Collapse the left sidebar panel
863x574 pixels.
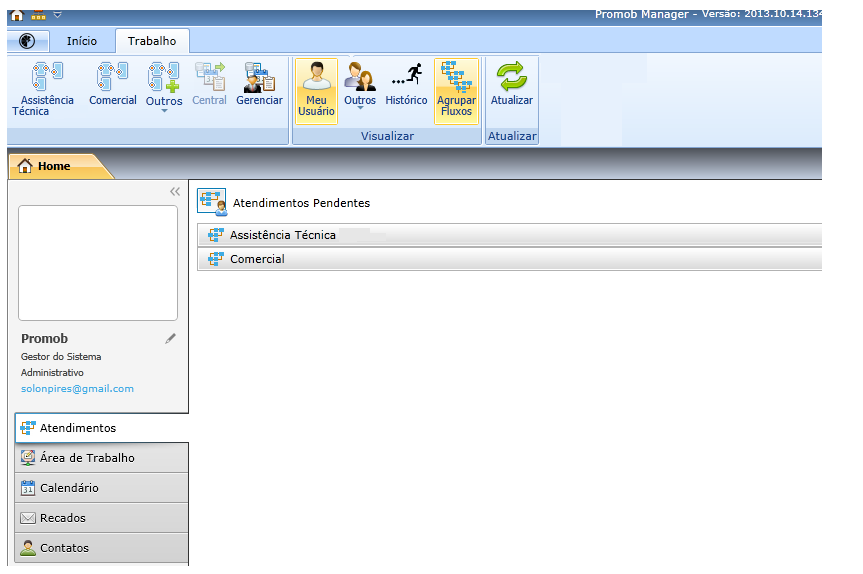tap(175, 192)
